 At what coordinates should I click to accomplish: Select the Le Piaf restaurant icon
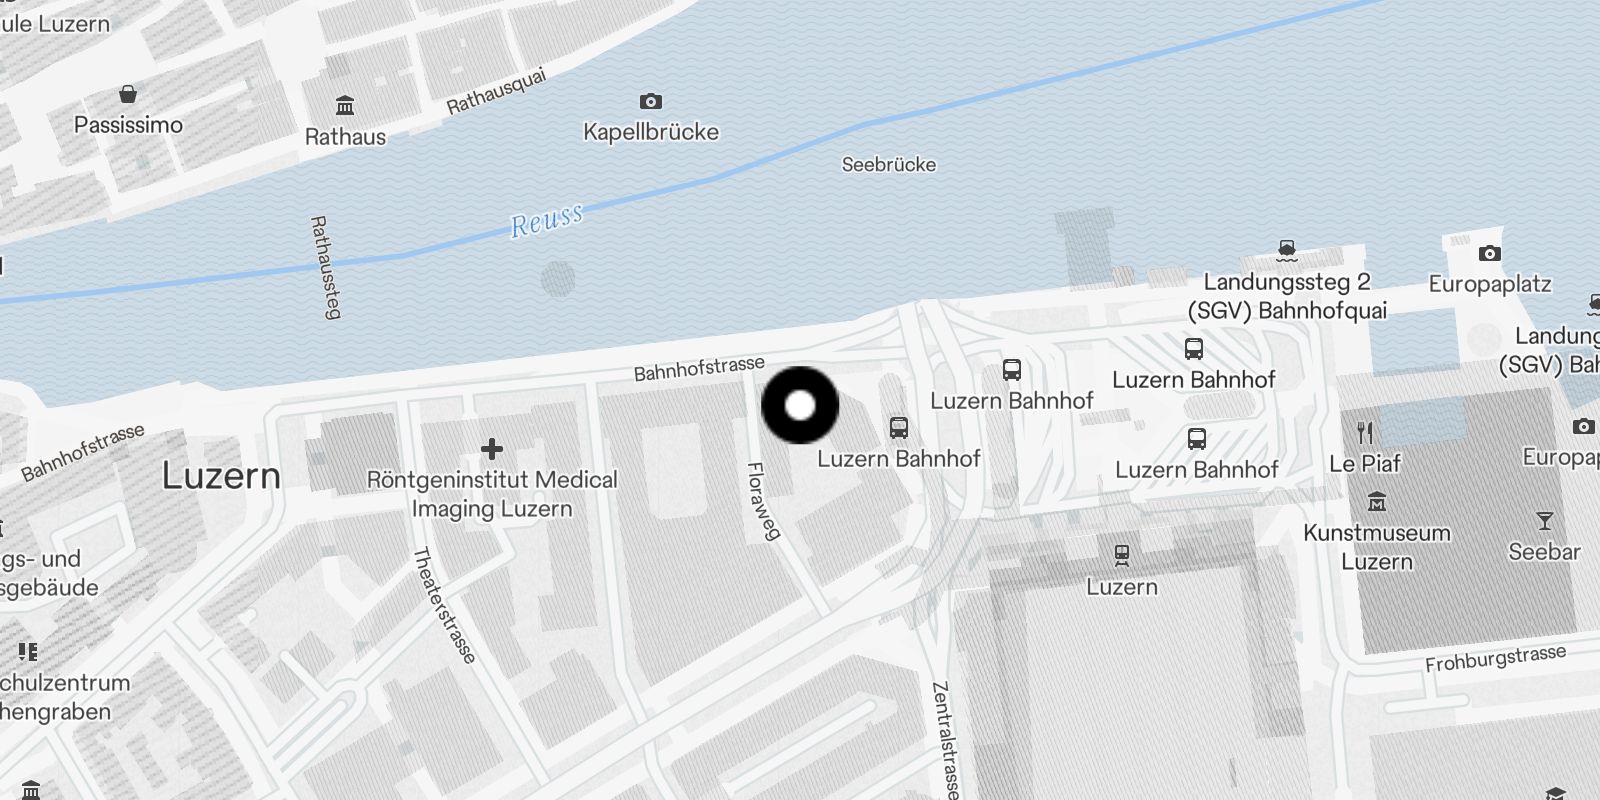pos(1365,432)
